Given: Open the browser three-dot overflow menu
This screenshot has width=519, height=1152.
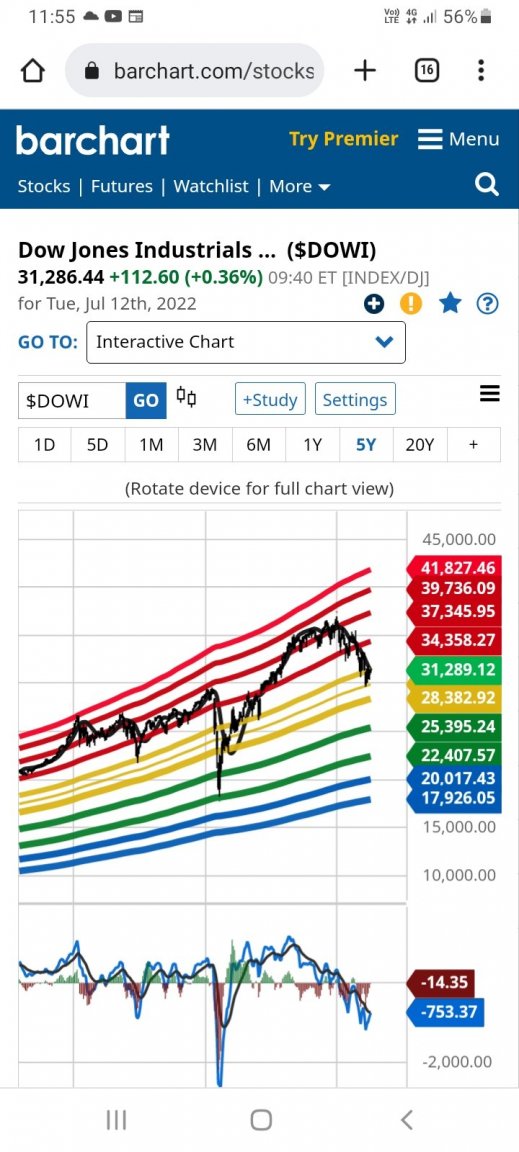Looking at the screenshot, I should pyautogui.click(x=481, y=71).
